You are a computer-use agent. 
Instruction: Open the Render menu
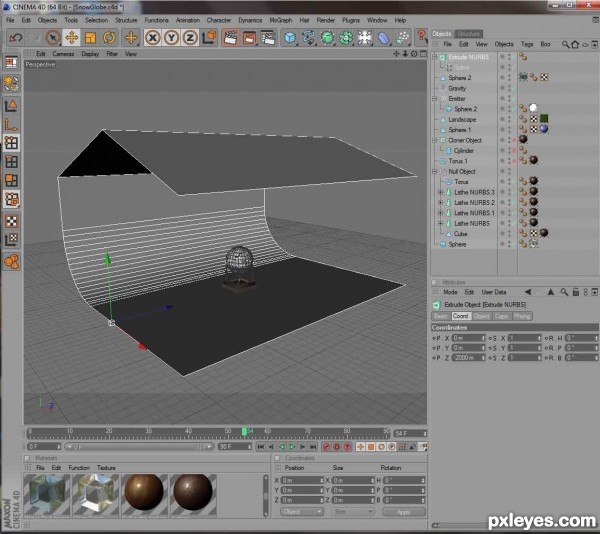(326, 20)
